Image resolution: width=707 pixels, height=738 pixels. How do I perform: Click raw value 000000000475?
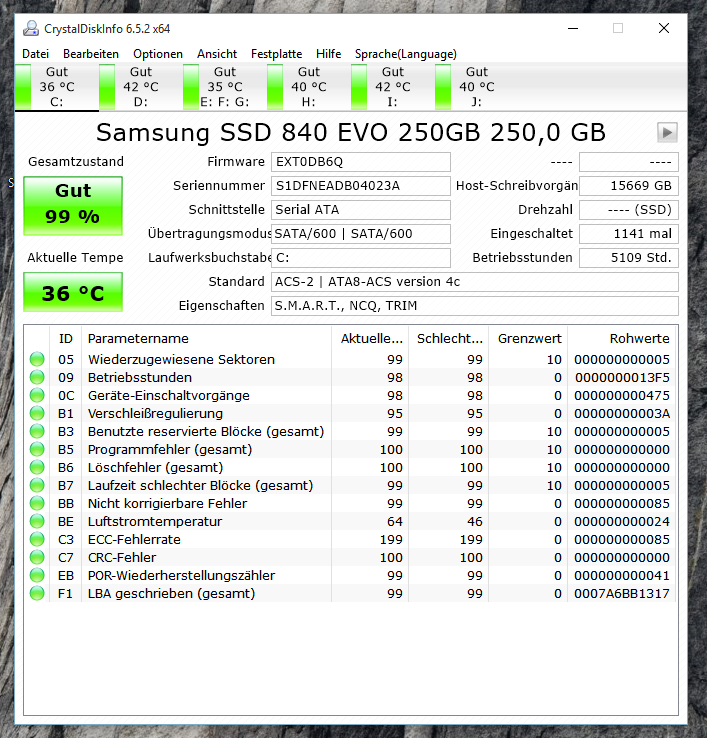click(x=622, y=395)
